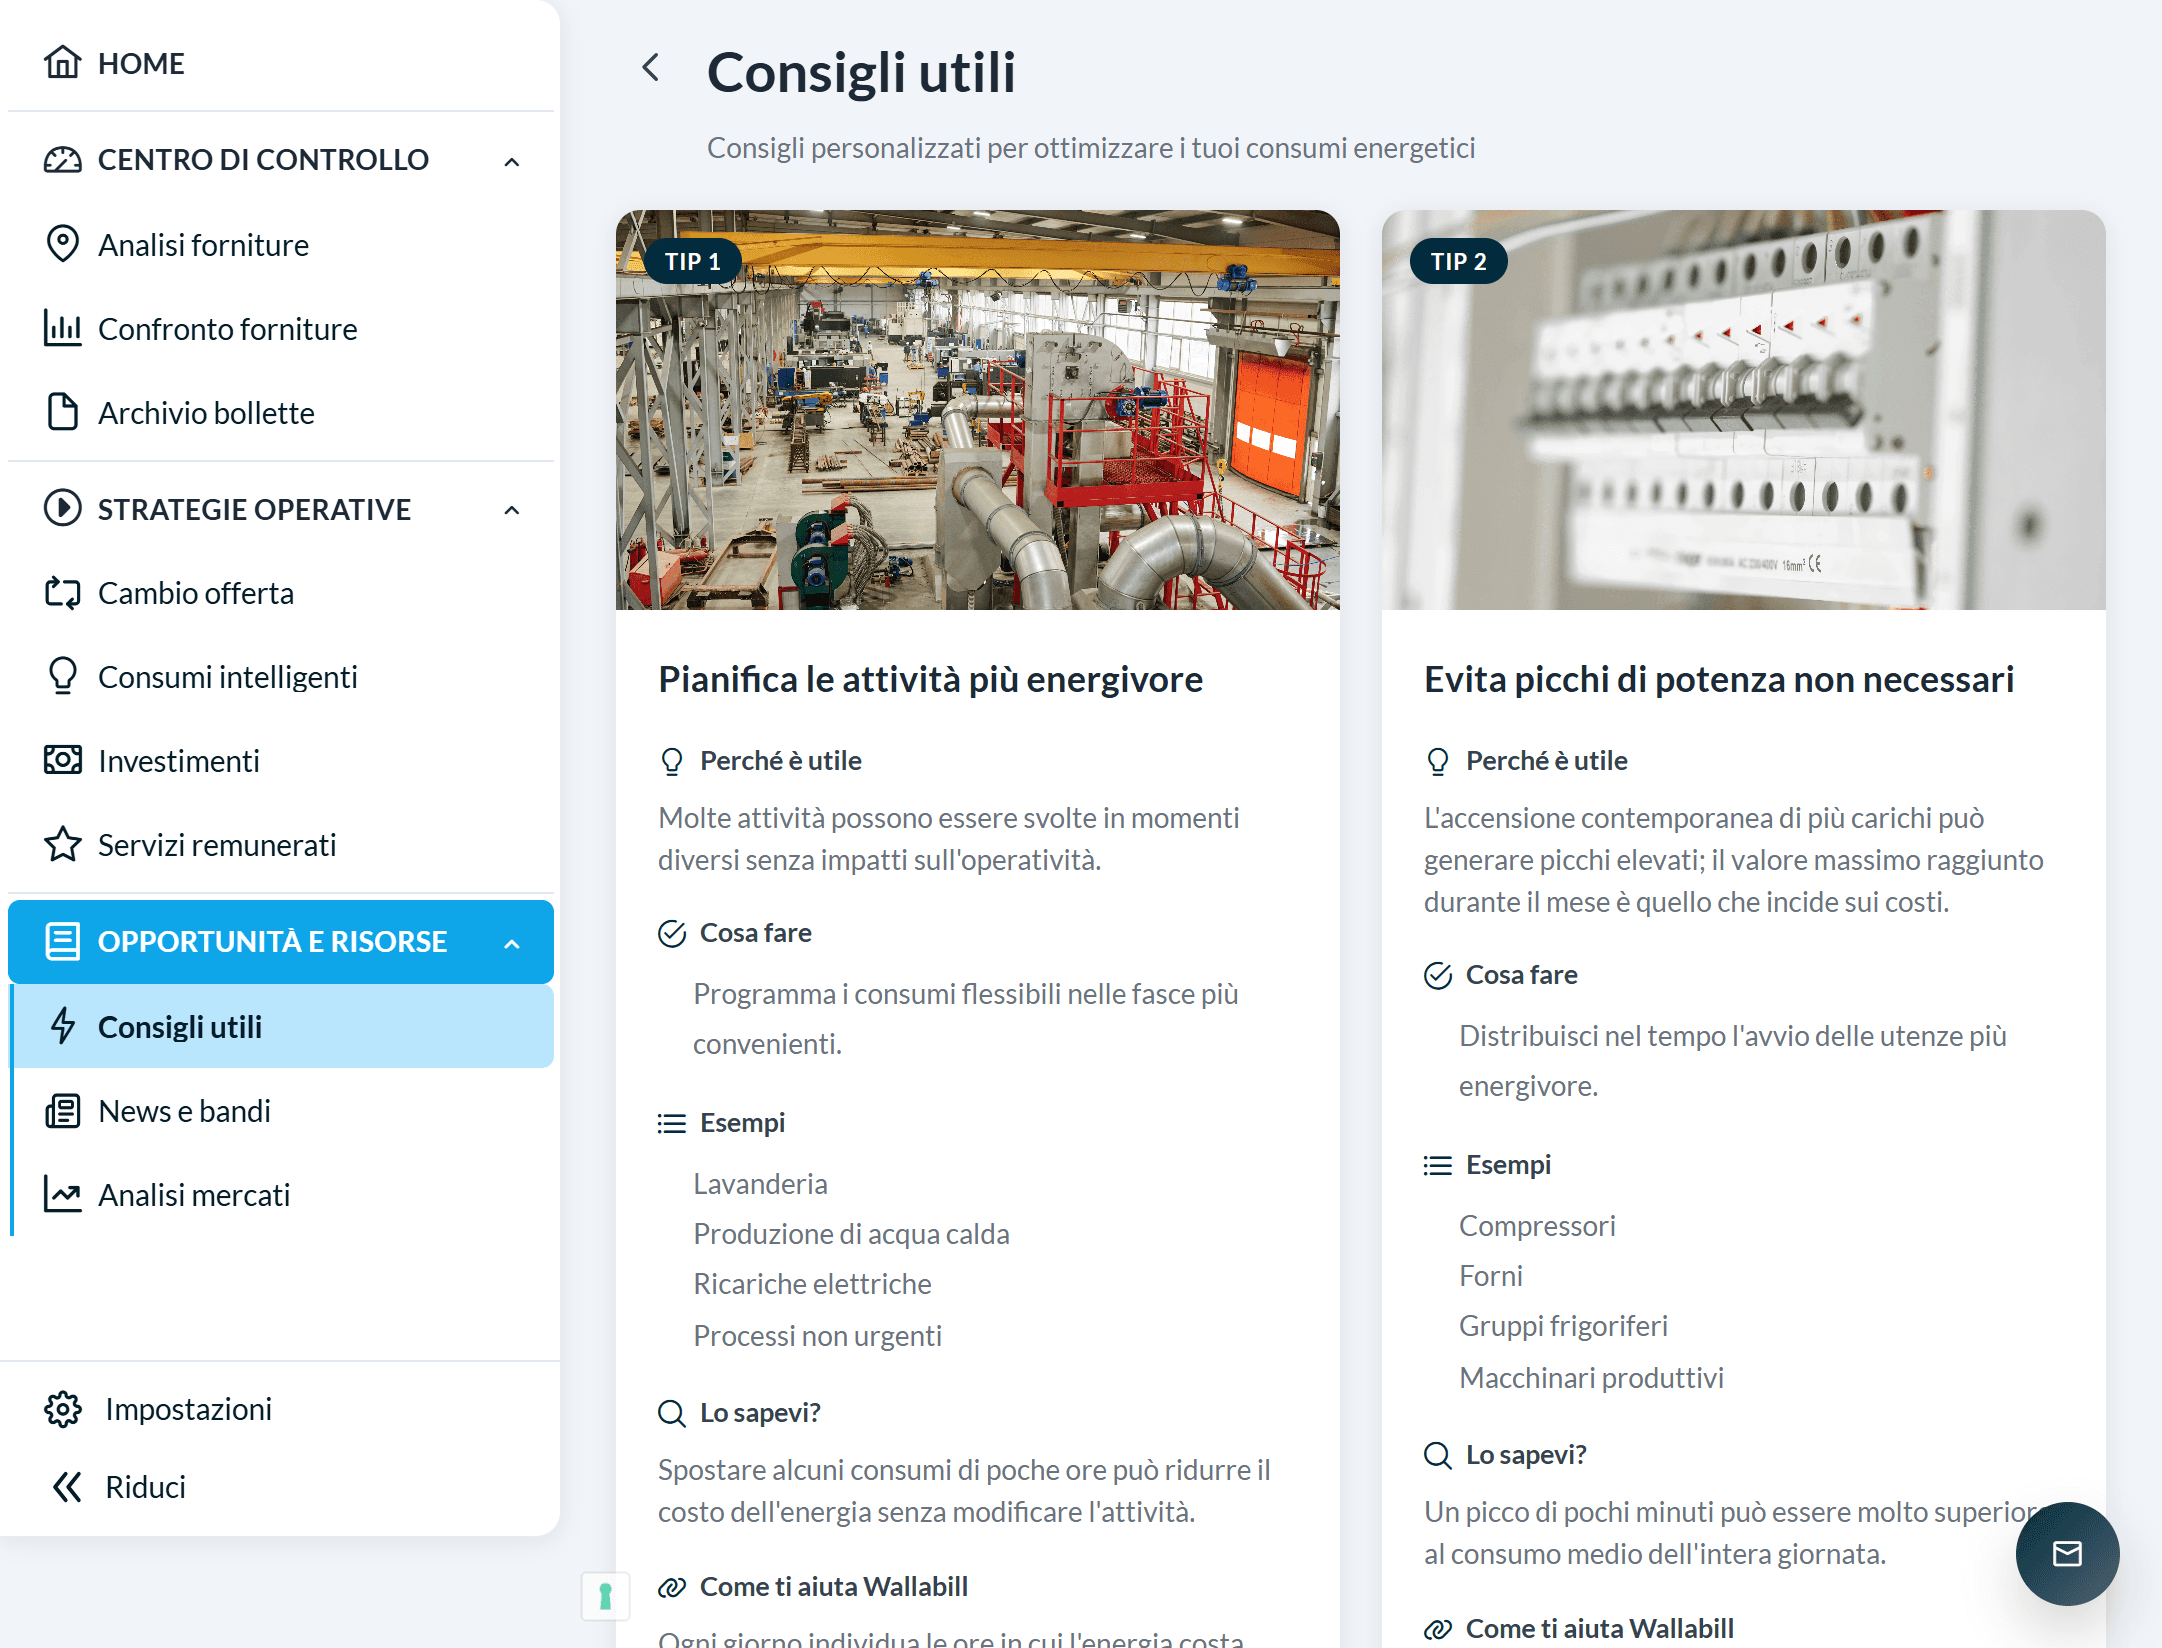Select Analisi mercati in sidebar
This screenshot has height=1648, width=2162.
point(281,1194)
